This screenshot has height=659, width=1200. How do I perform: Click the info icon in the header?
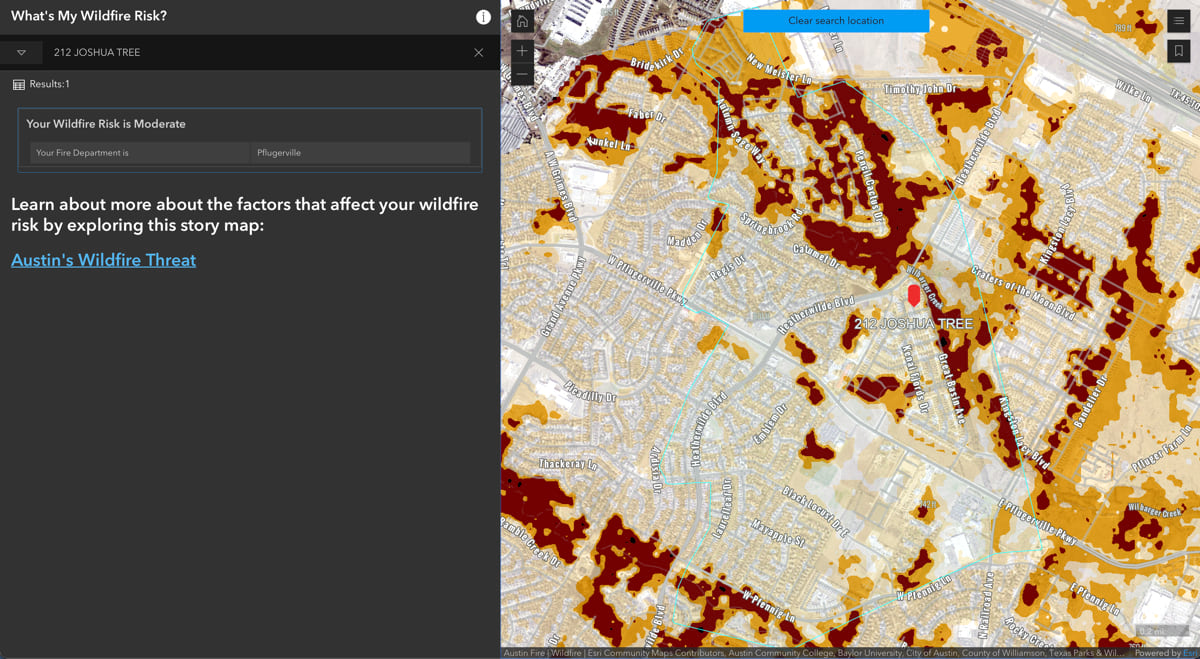pos(483,16)
